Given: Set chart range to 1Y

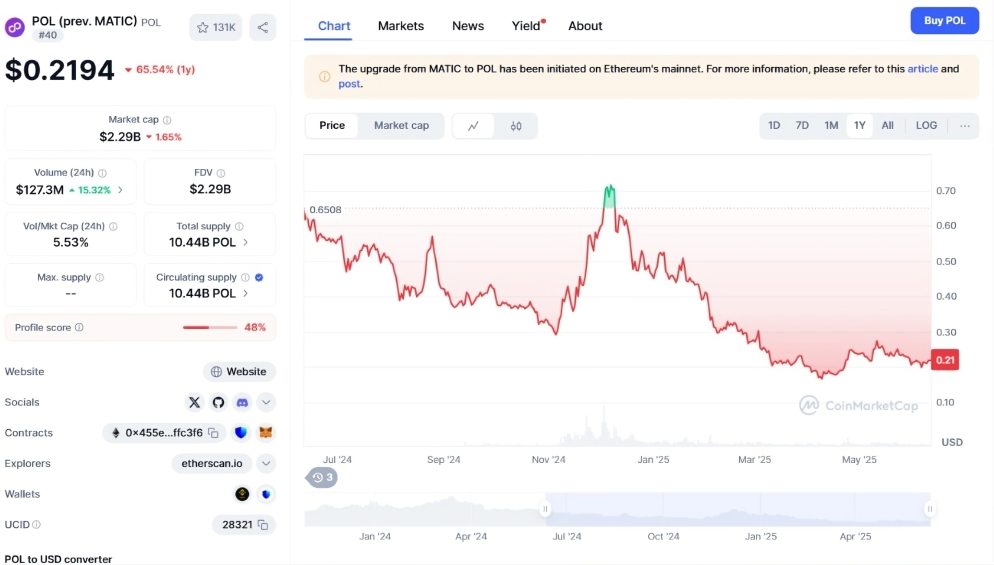Looking at the screenshot, I should 860,126.
